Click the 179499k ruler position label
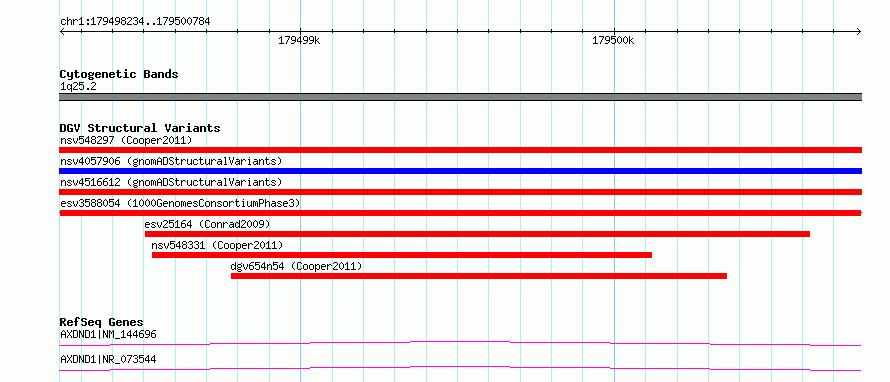The width and height of the screenshot is (890, 382). (x=299, y=41)
